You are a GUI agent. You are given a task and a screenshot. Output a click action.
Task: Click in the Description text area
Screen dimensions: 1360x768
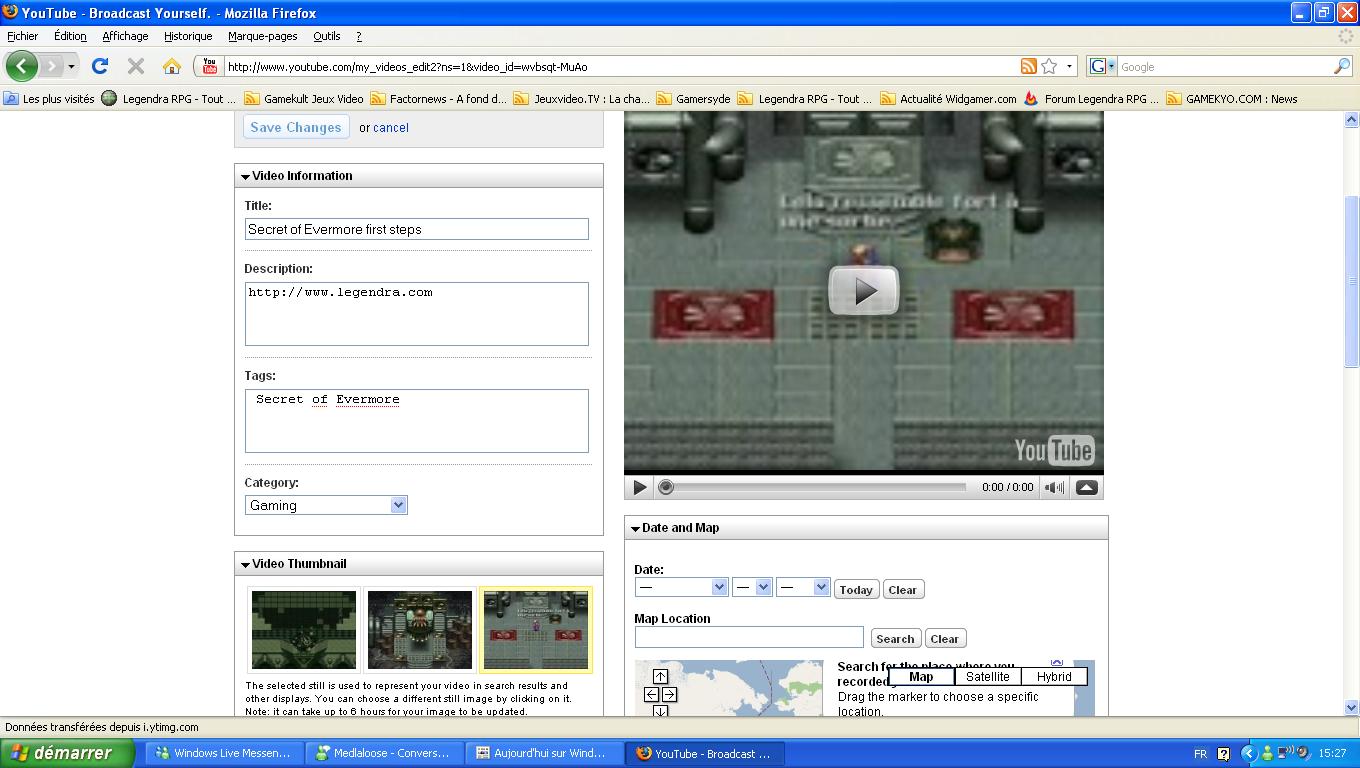[x=417, y=314]
